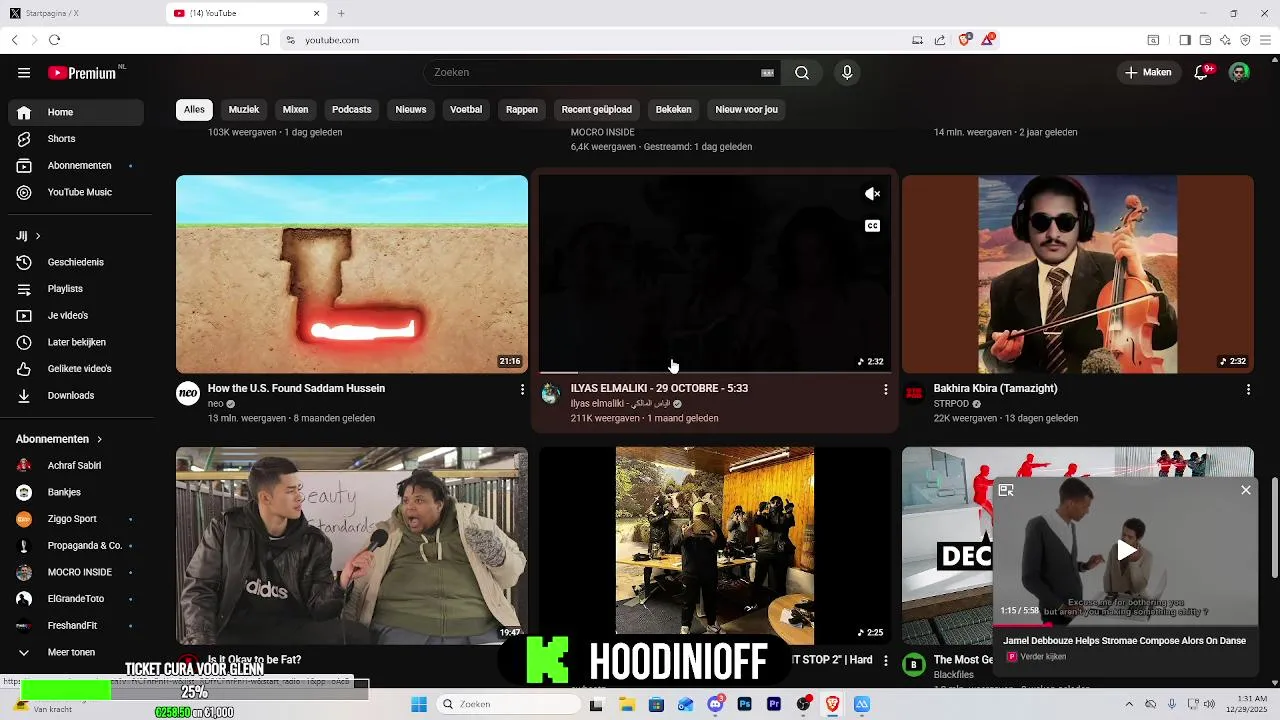Reload the page in the browser

pyautogui.click(x=54, y=40)
